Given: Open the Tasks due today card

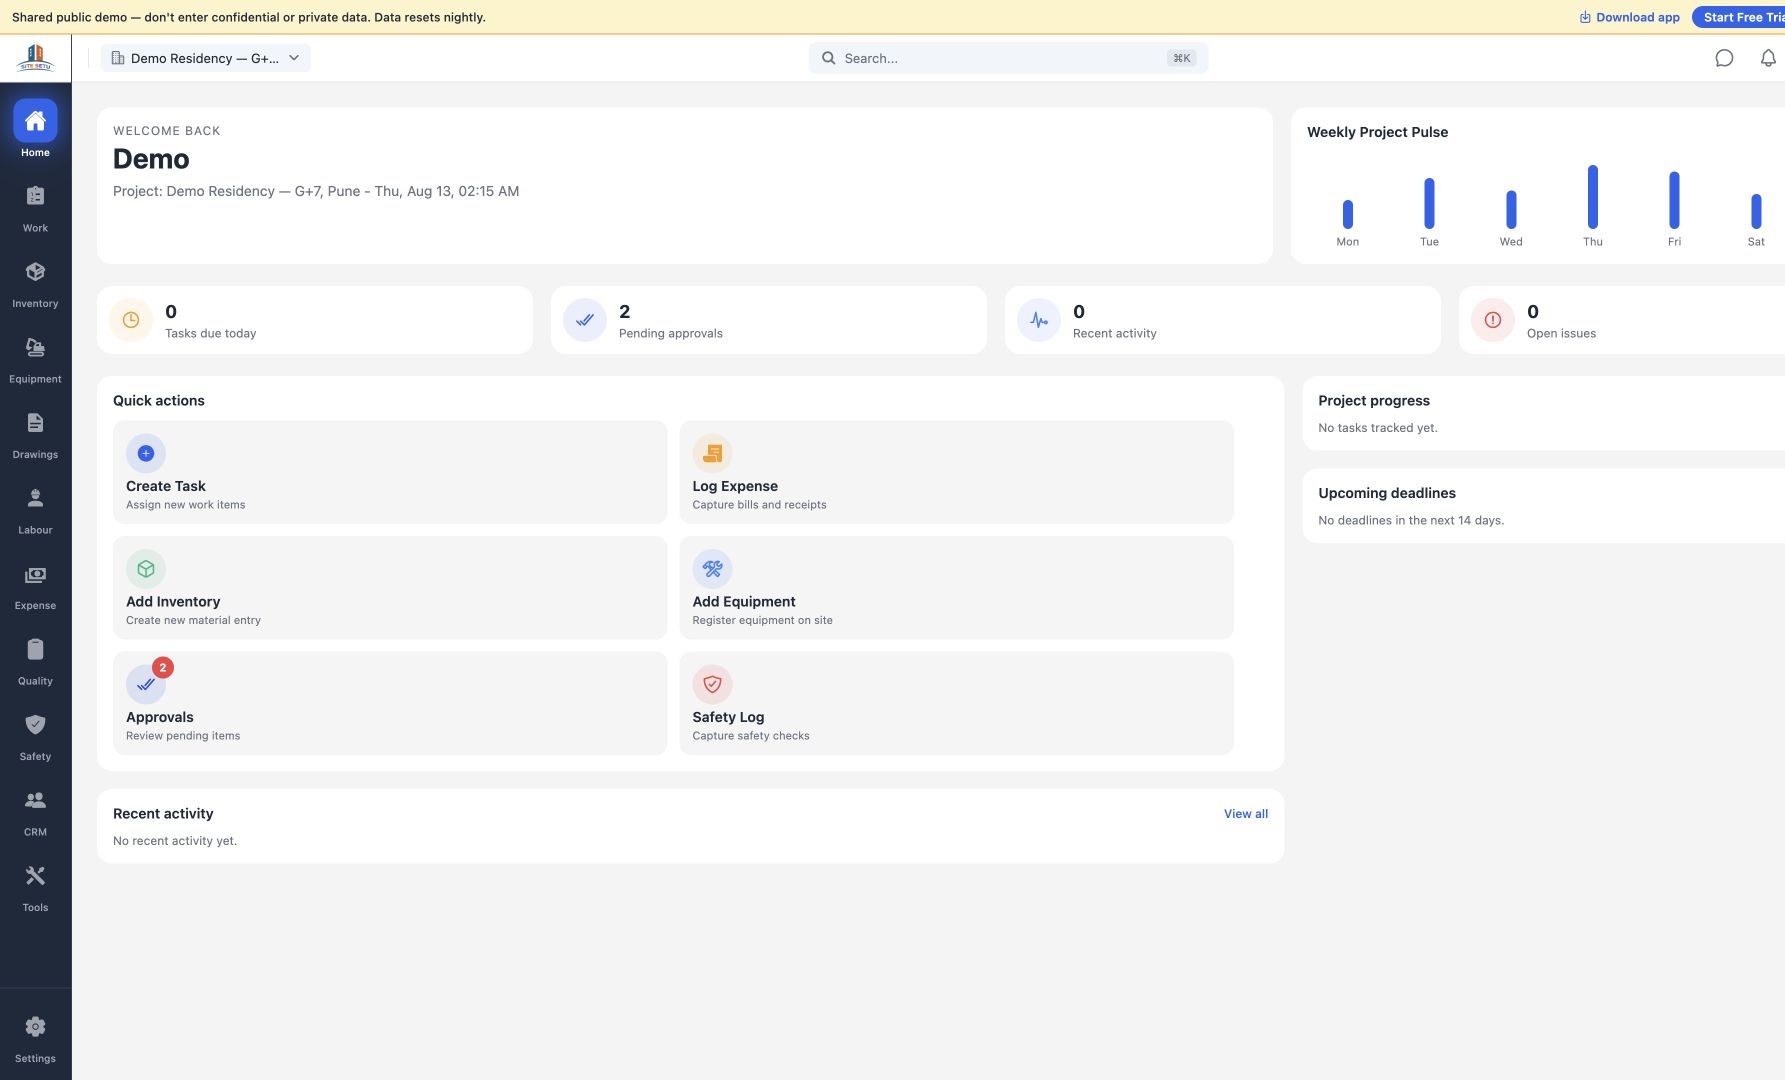Looking at the screenshot, I should [315, 320].
